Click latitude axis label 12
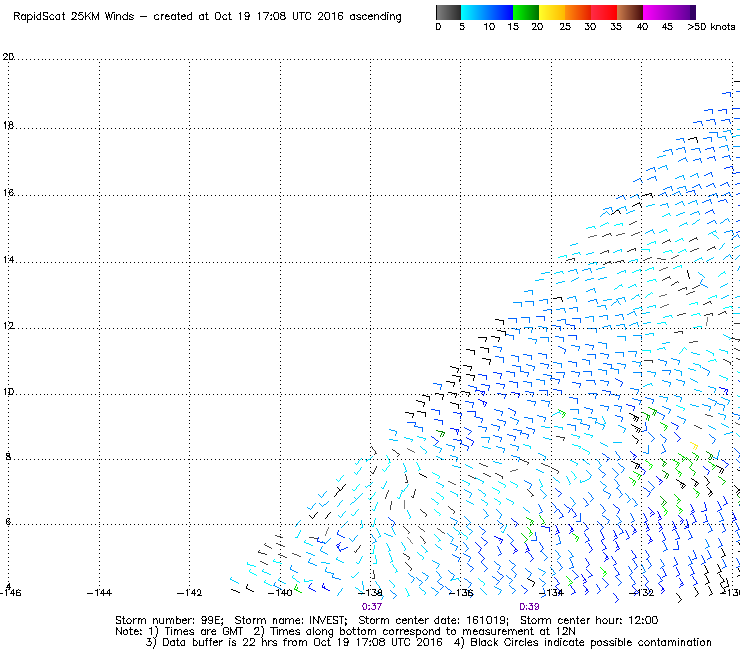Viewport: 740px width, 650px height. pyautogui.click(x=8, y=326)
